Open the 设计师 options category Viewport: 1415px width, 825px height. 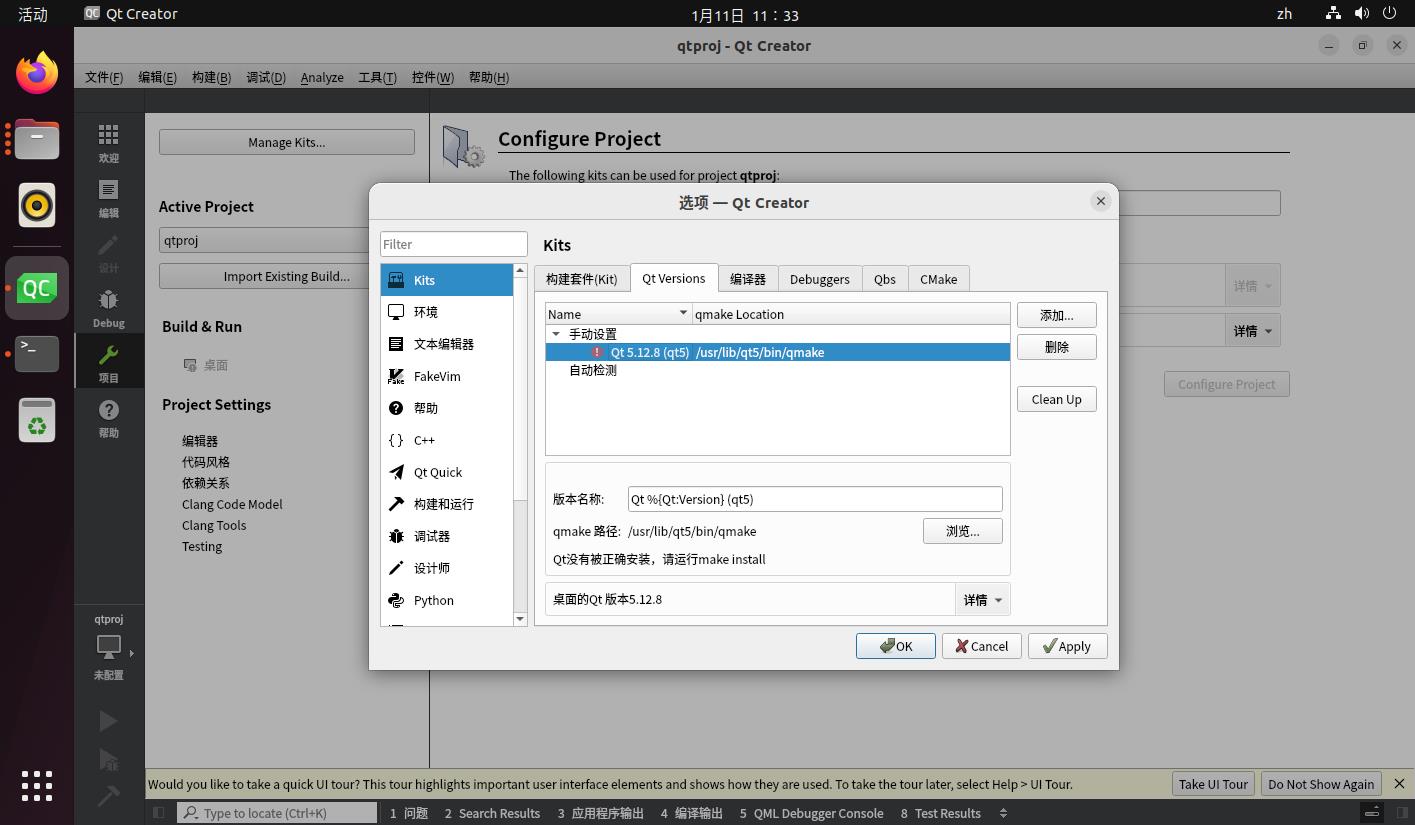[447, 568]
